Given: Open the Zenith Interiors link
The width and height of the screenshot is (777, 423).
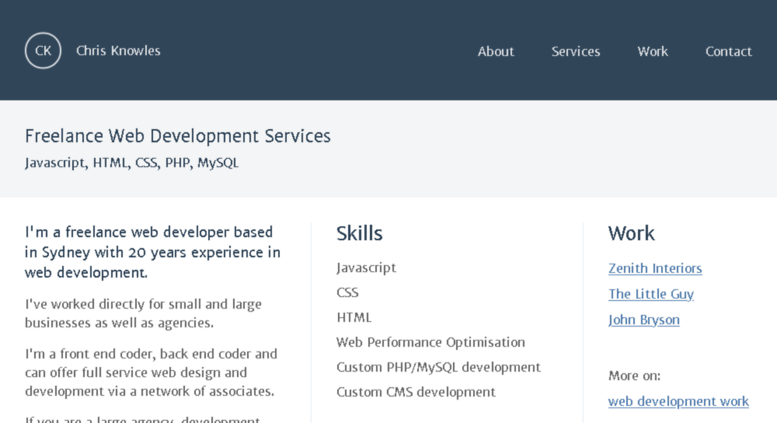Looking at the screenshot, I should coord(655,268).
